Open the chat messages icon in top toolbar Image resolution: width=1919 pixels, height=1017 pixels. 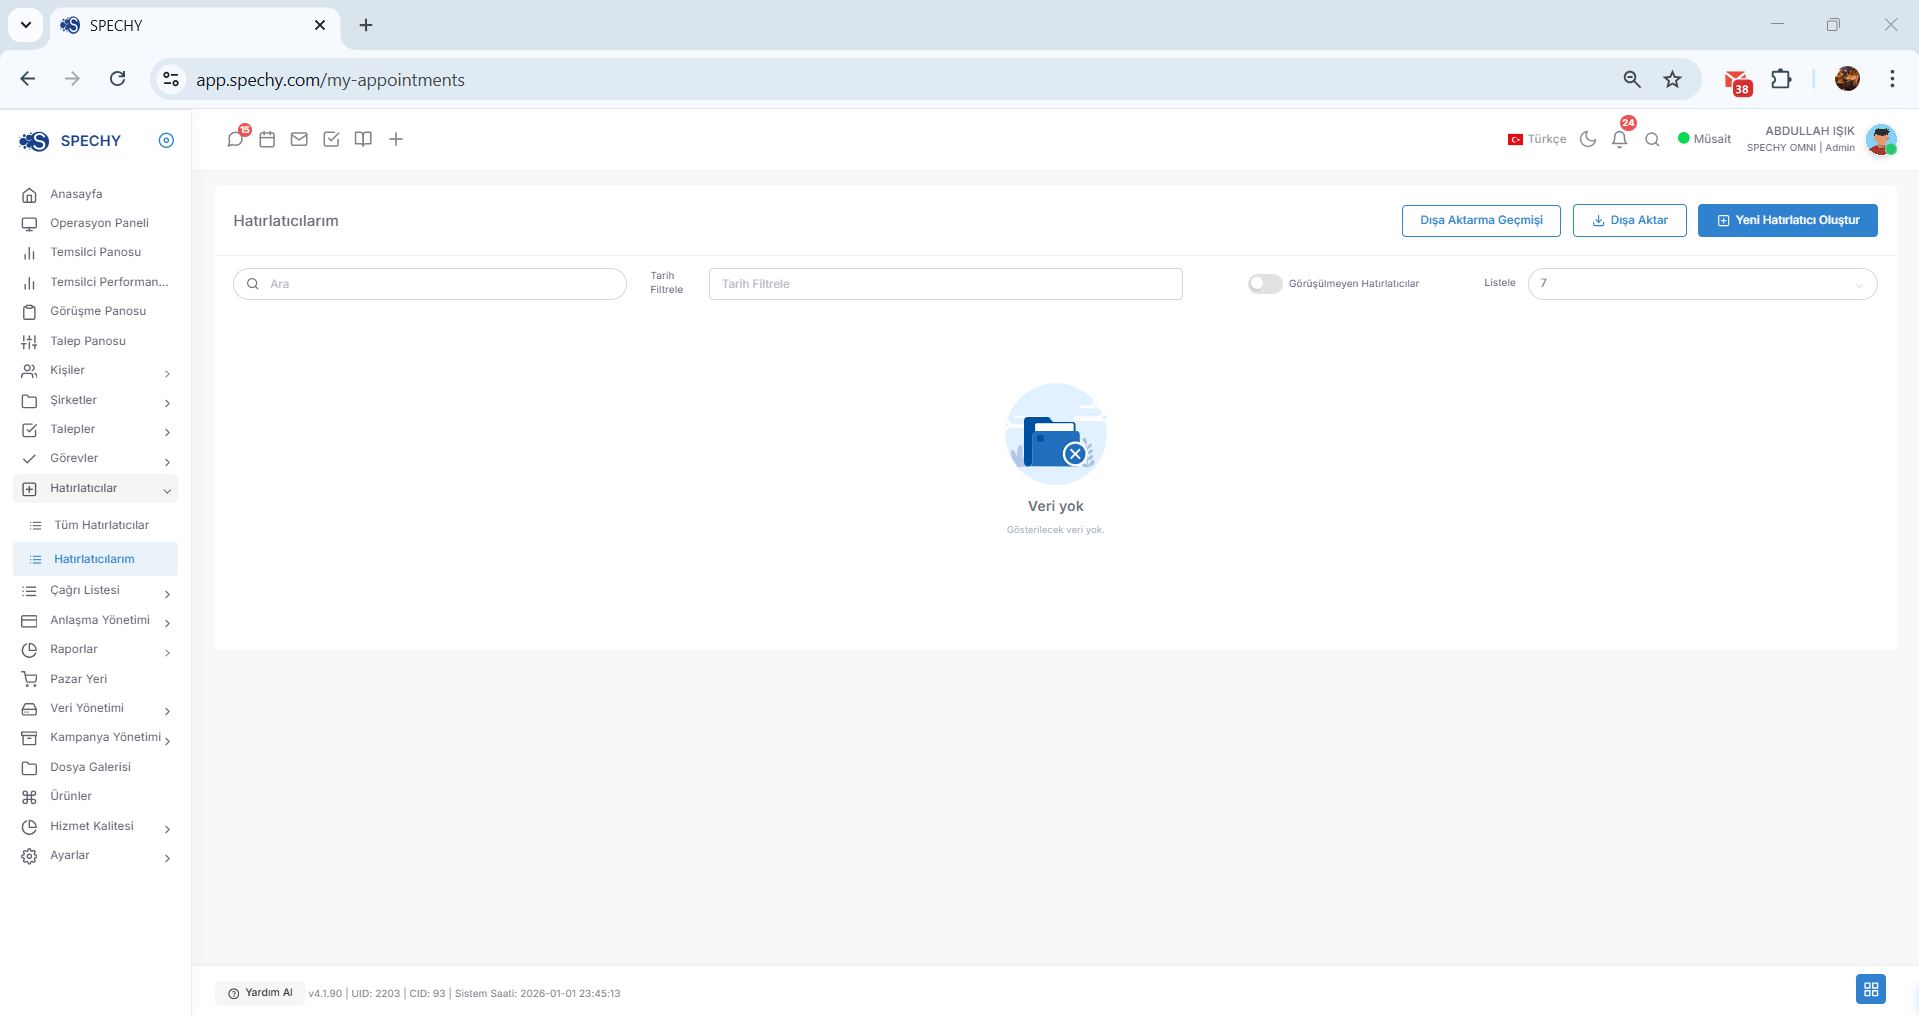click(x=236, y=139)
